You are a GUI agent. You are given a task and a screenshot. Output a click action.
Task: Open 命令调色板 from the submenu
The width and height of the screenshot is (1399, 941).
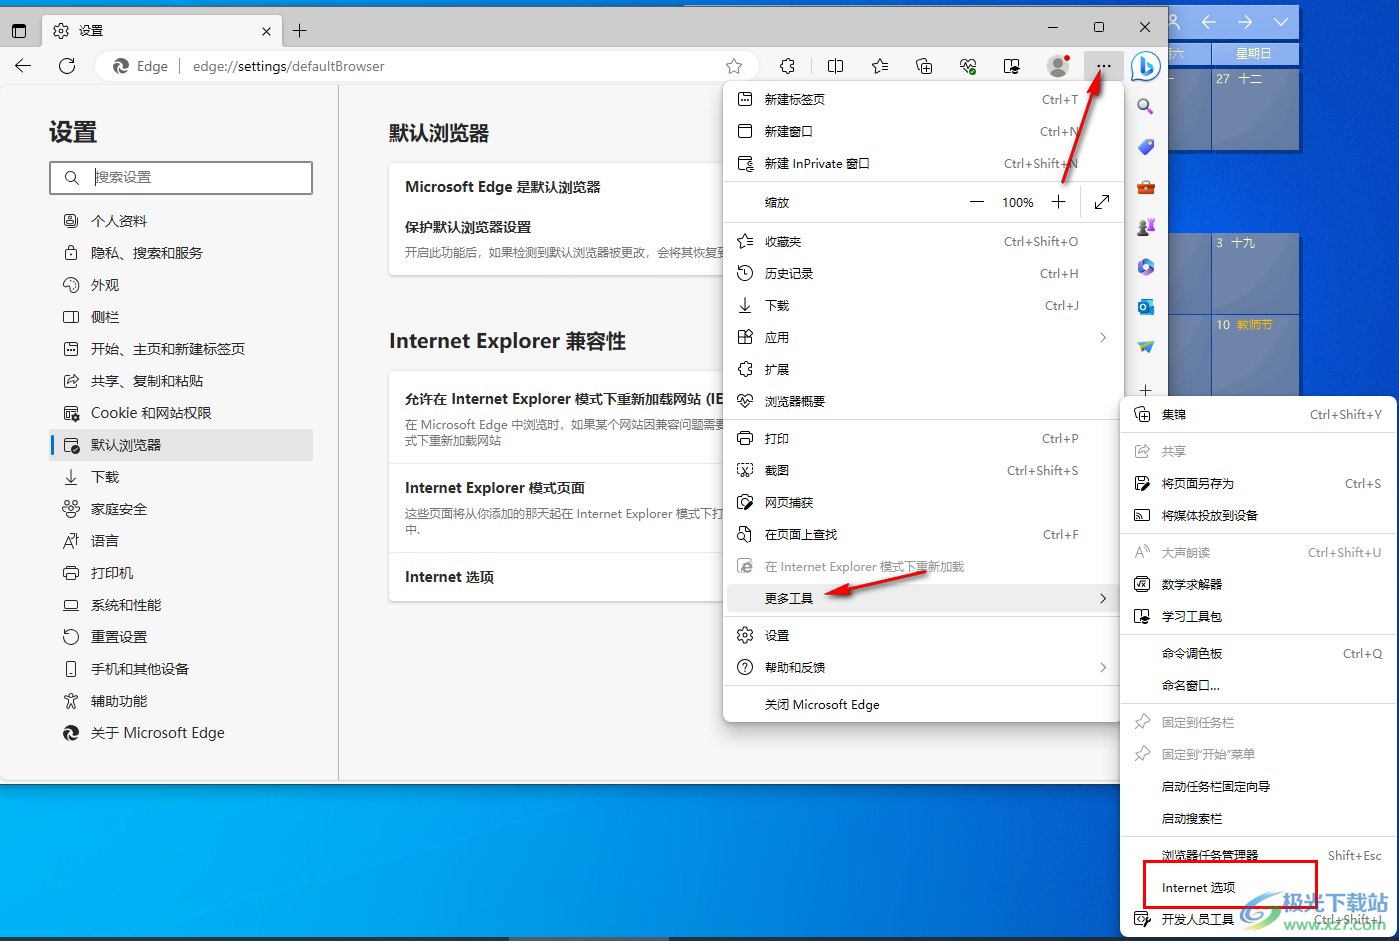click(x=1259, y=653)
